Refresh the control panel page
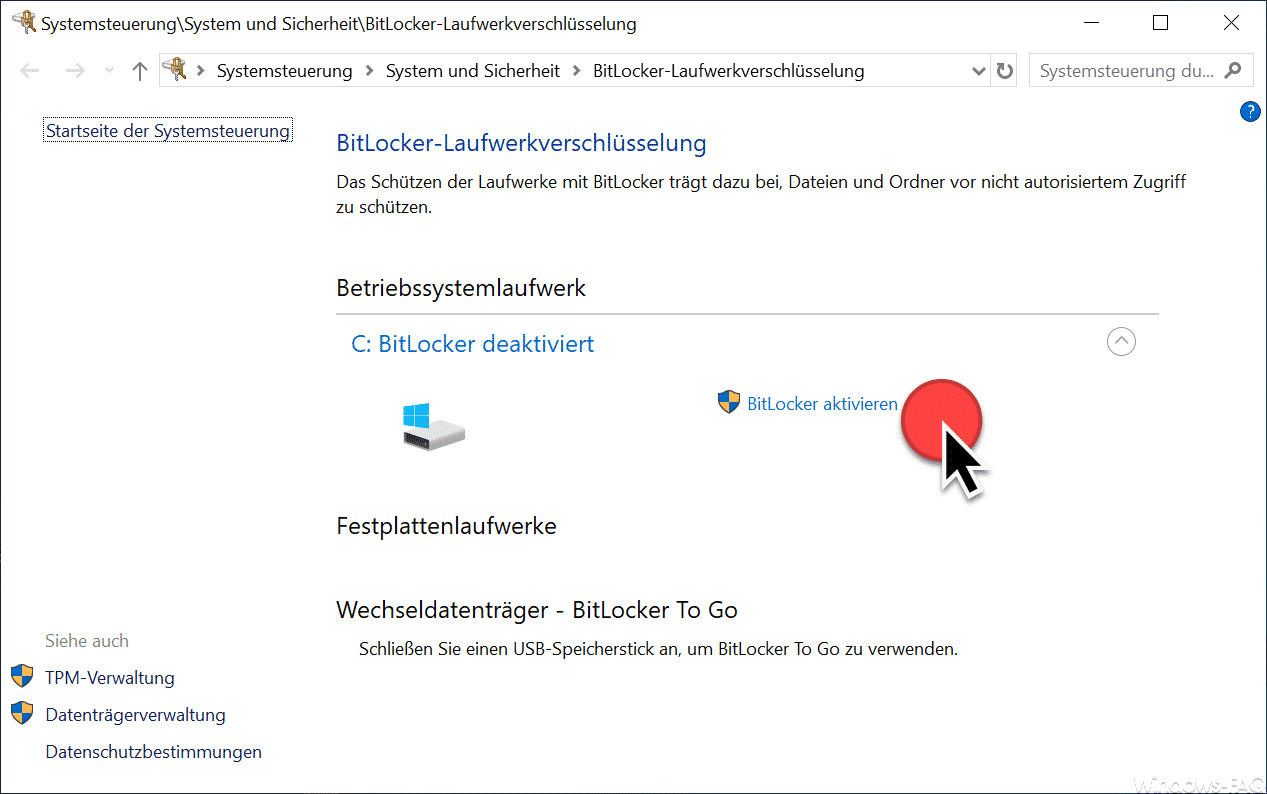Image resolution: width=1267 pixels, height=794 pixels. pos(1005,71)
